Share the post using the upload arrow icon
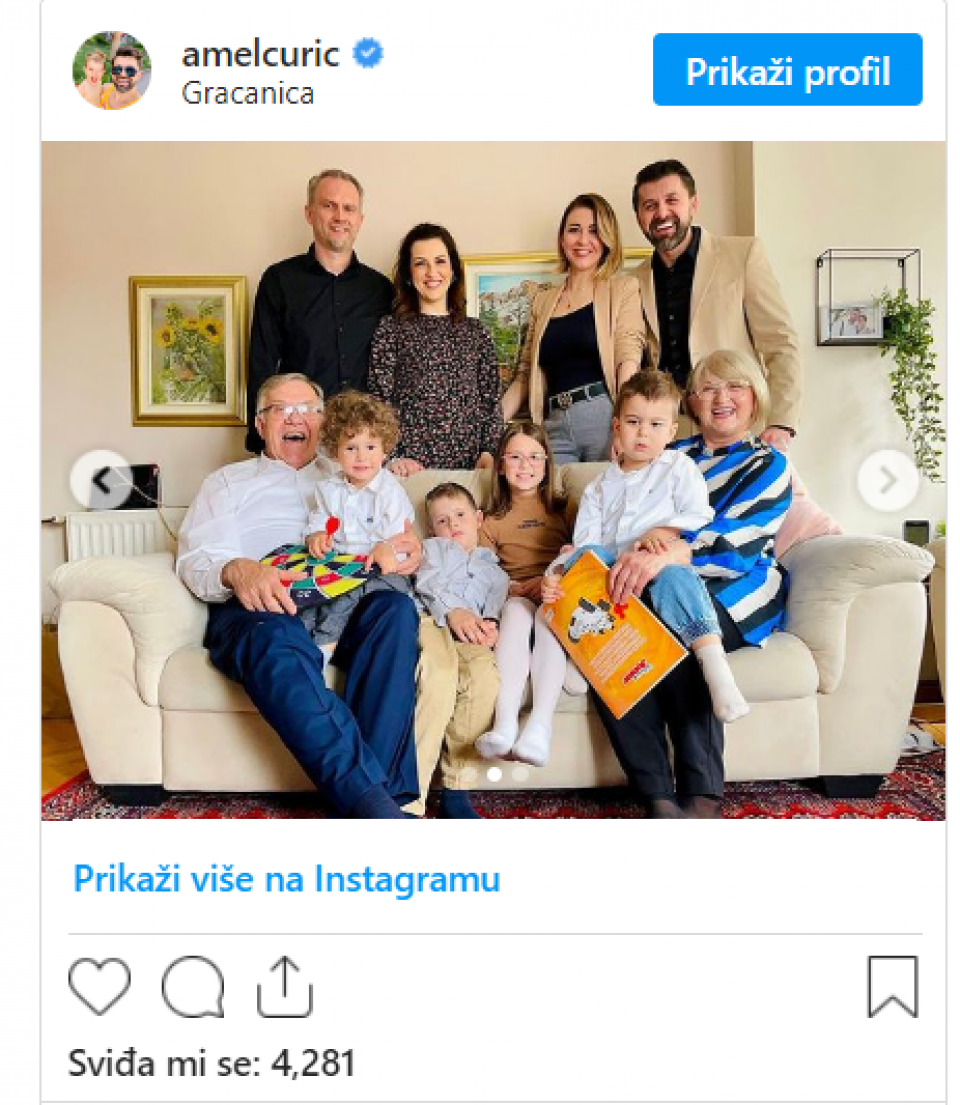Image resolution: width=960 pixels, height=1105 pixels. pyautogui.click(x=285, y=987)
